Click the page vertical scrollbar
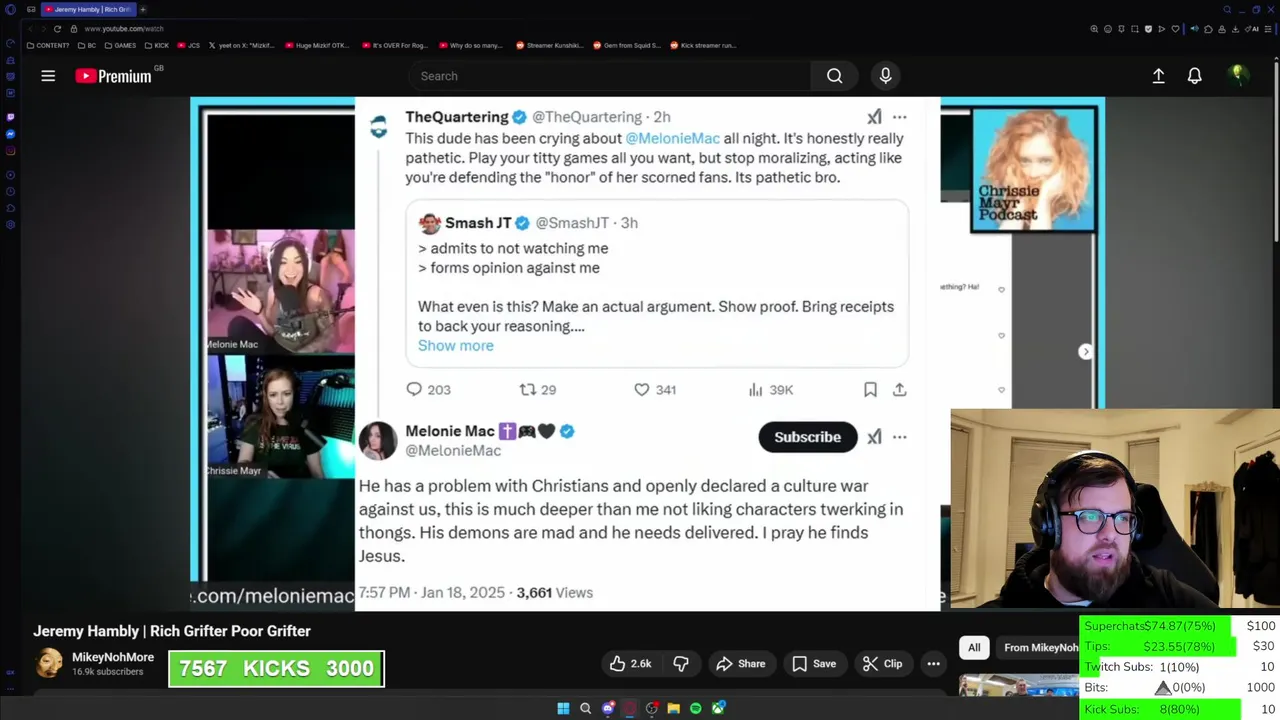Viewport: 1280px width, 720px height. click(1275, 150)
